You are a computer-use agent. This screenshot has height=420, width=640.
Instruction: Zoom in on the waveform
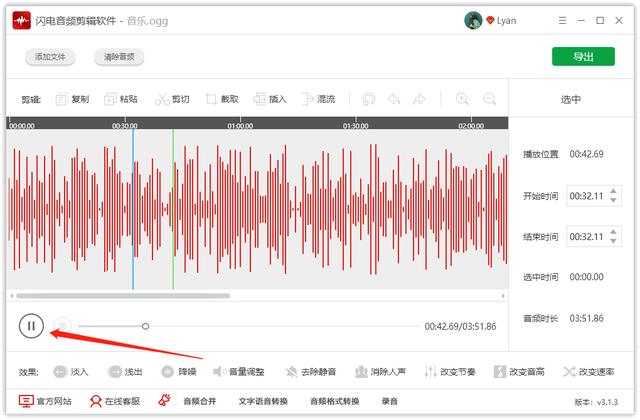click(462, 99)
